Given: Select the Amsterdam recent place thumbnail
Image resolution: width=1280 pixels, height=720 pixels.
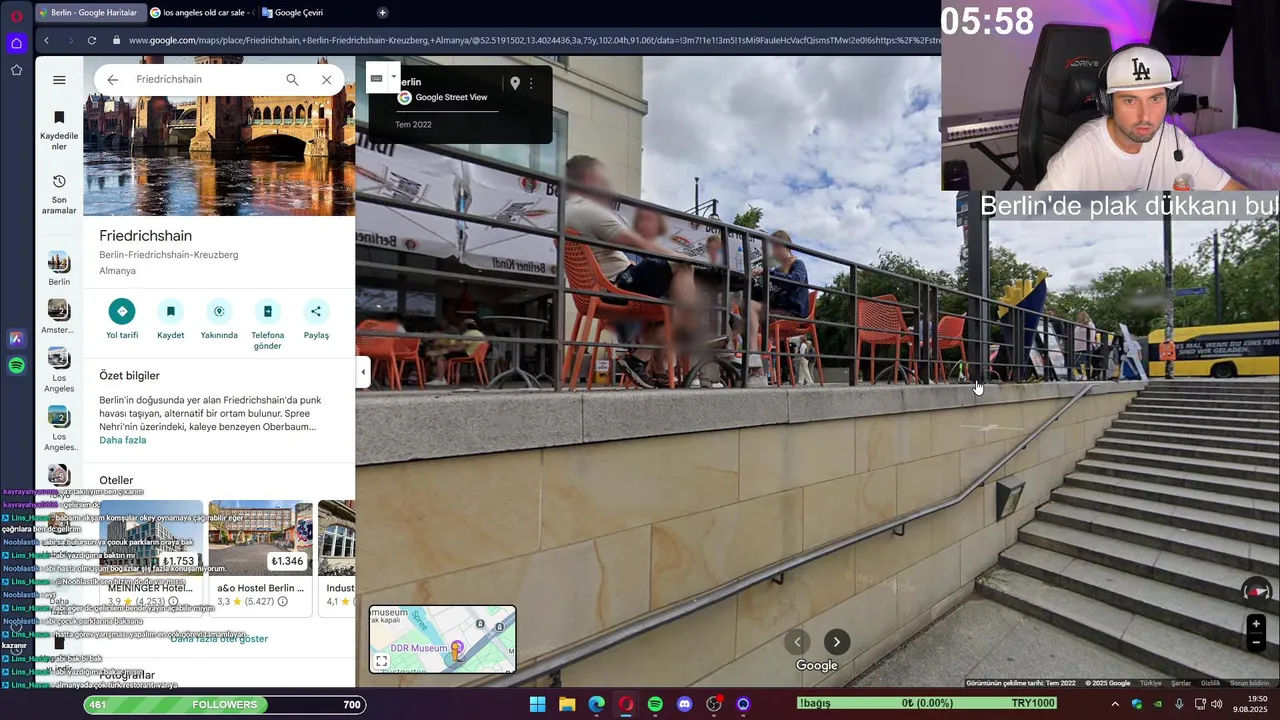Looking at the screenshot, I should [x=59, y=311].
